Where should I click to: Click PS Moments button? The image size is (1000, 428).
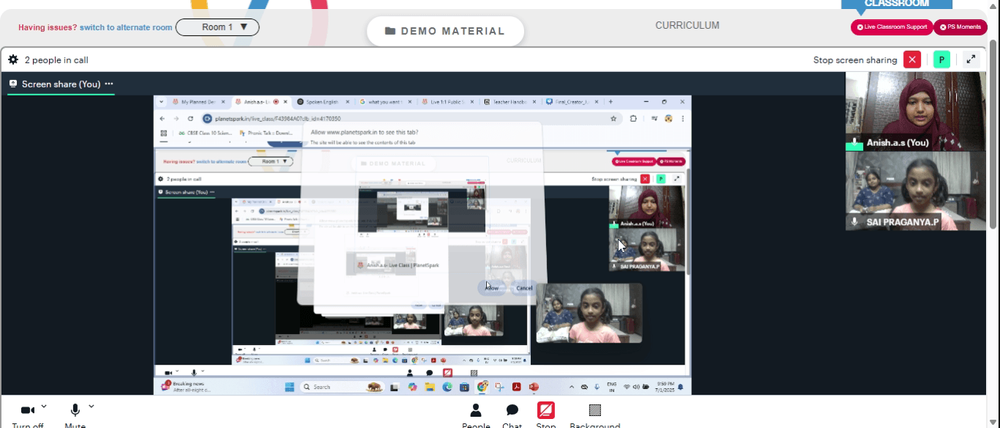pyautogui.click(x=960, y=27)
